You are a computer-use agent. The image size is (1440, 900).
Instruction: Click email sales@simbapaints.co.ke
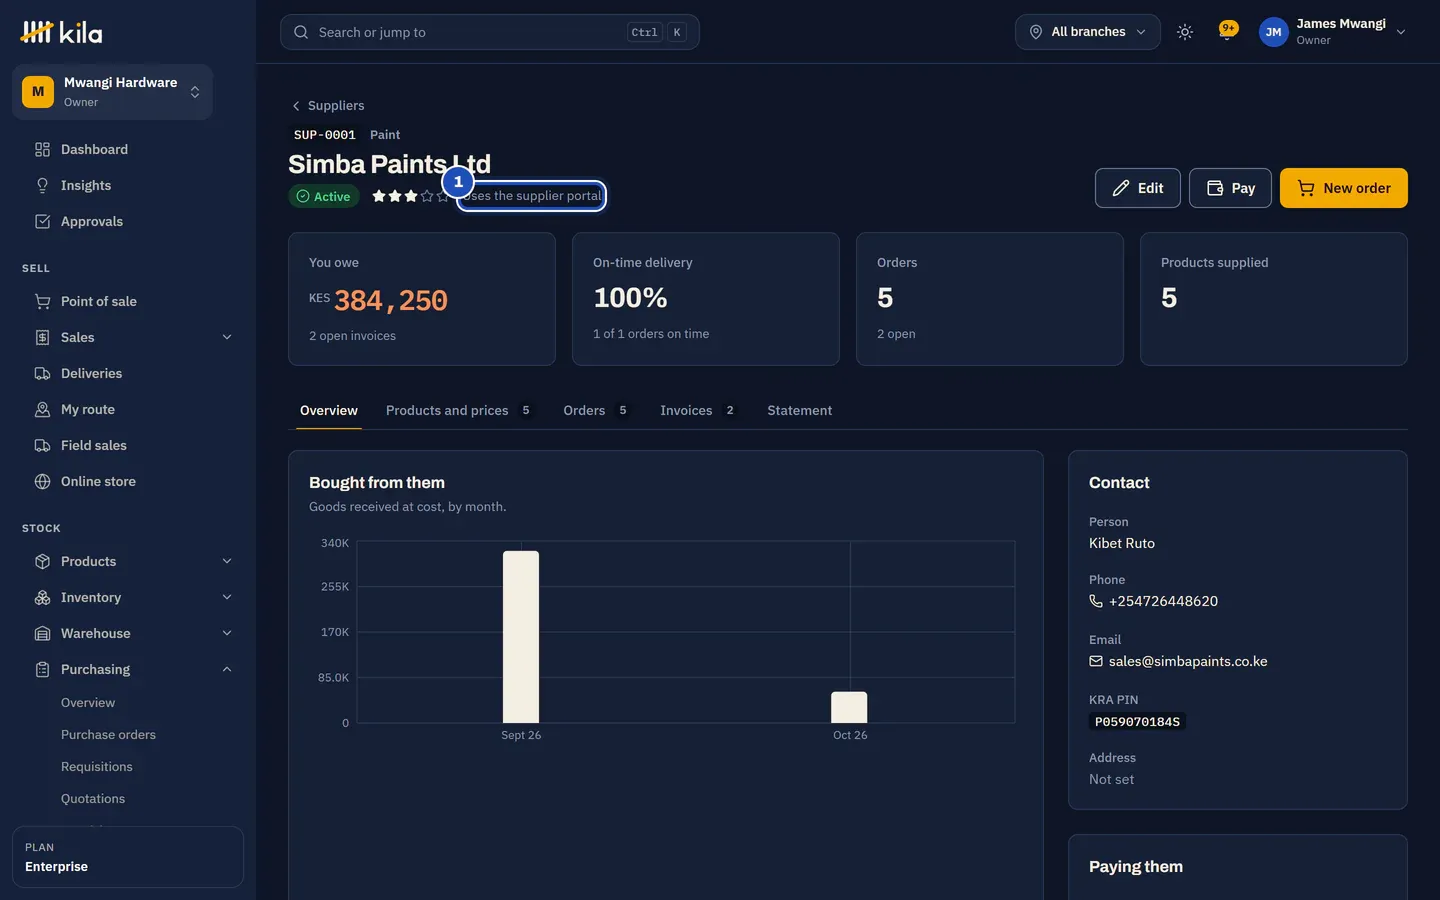pyautogui.click(x=1188, y=661)
